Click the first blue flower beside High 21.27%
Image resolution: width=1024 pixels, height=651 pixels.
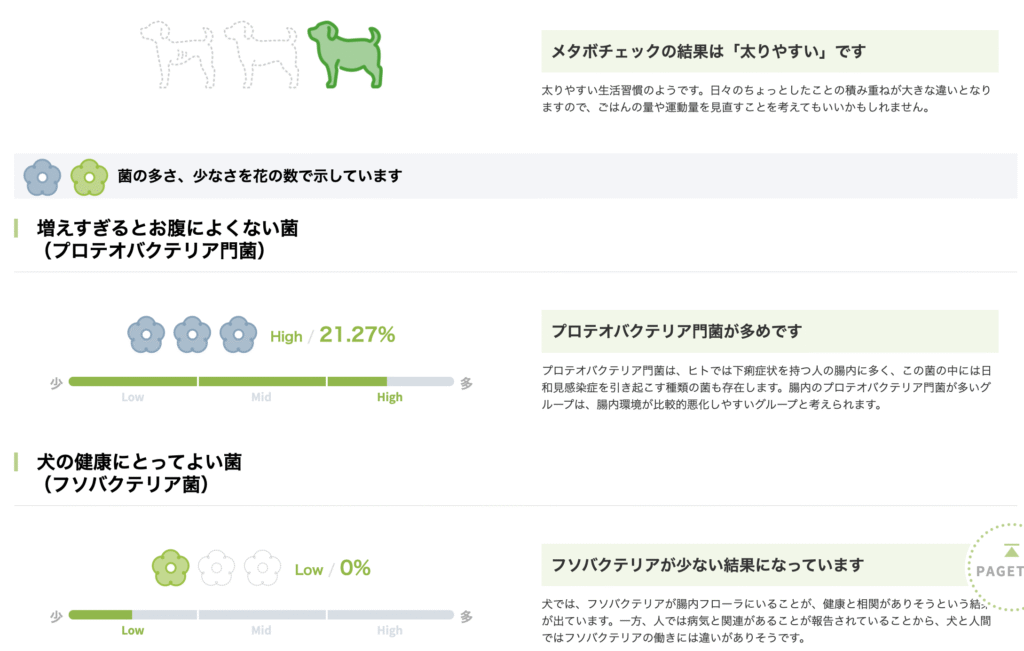pos(146,335)
